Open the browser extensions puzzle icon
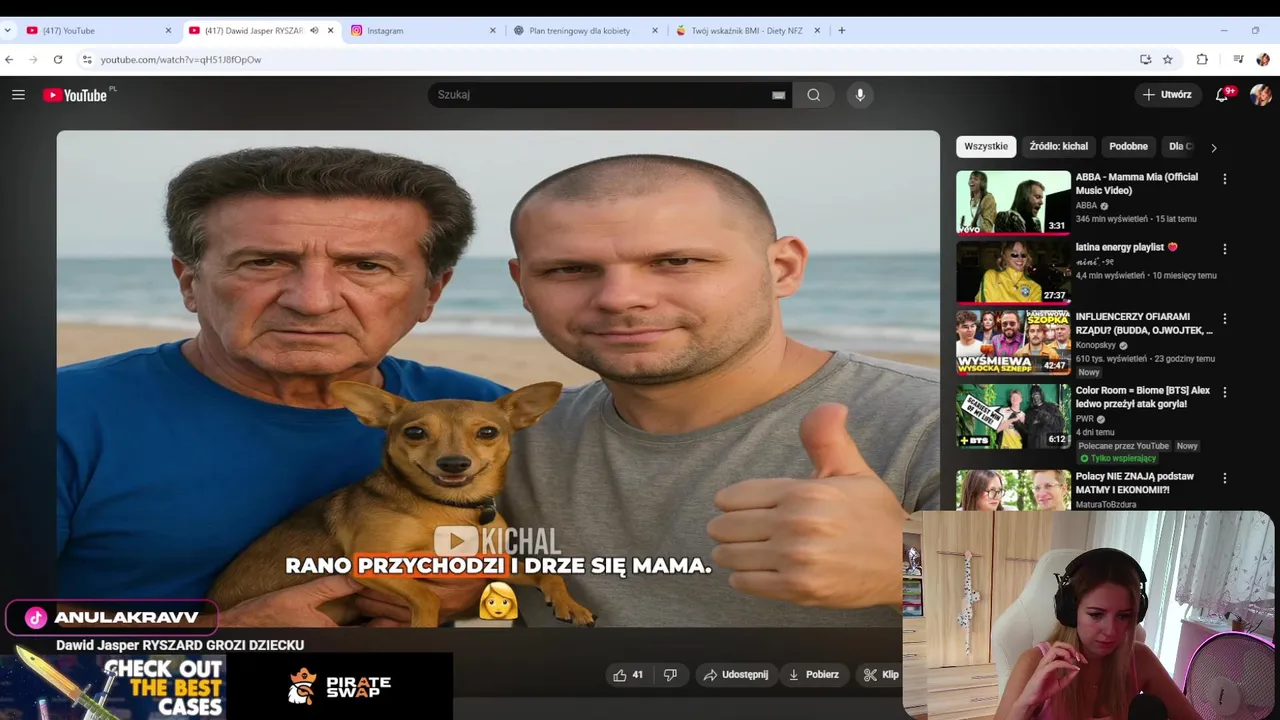The height and width of the screenshot is (720, 1280). [x=1202, y=59]
